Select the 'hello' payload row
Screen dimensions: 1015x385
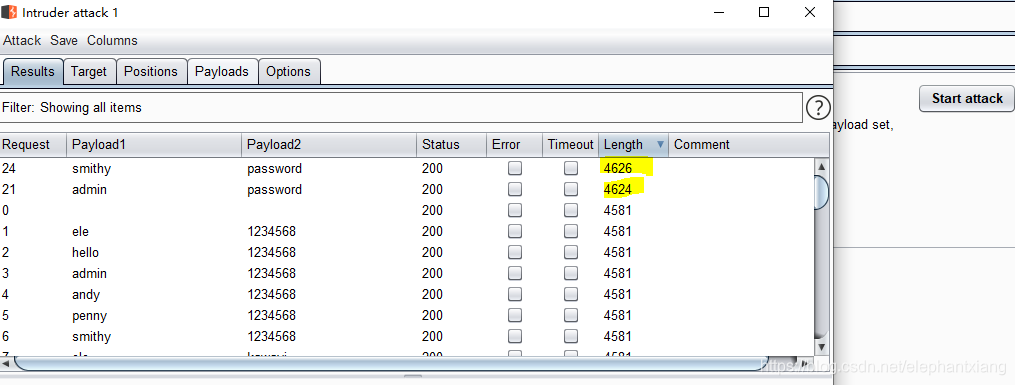85,252
